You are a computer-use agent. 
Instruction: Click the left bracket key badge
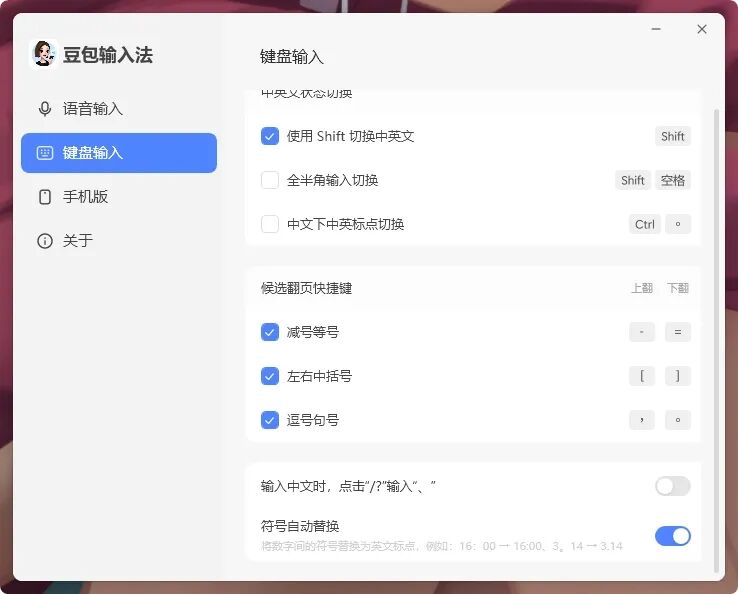pos(642,376)
